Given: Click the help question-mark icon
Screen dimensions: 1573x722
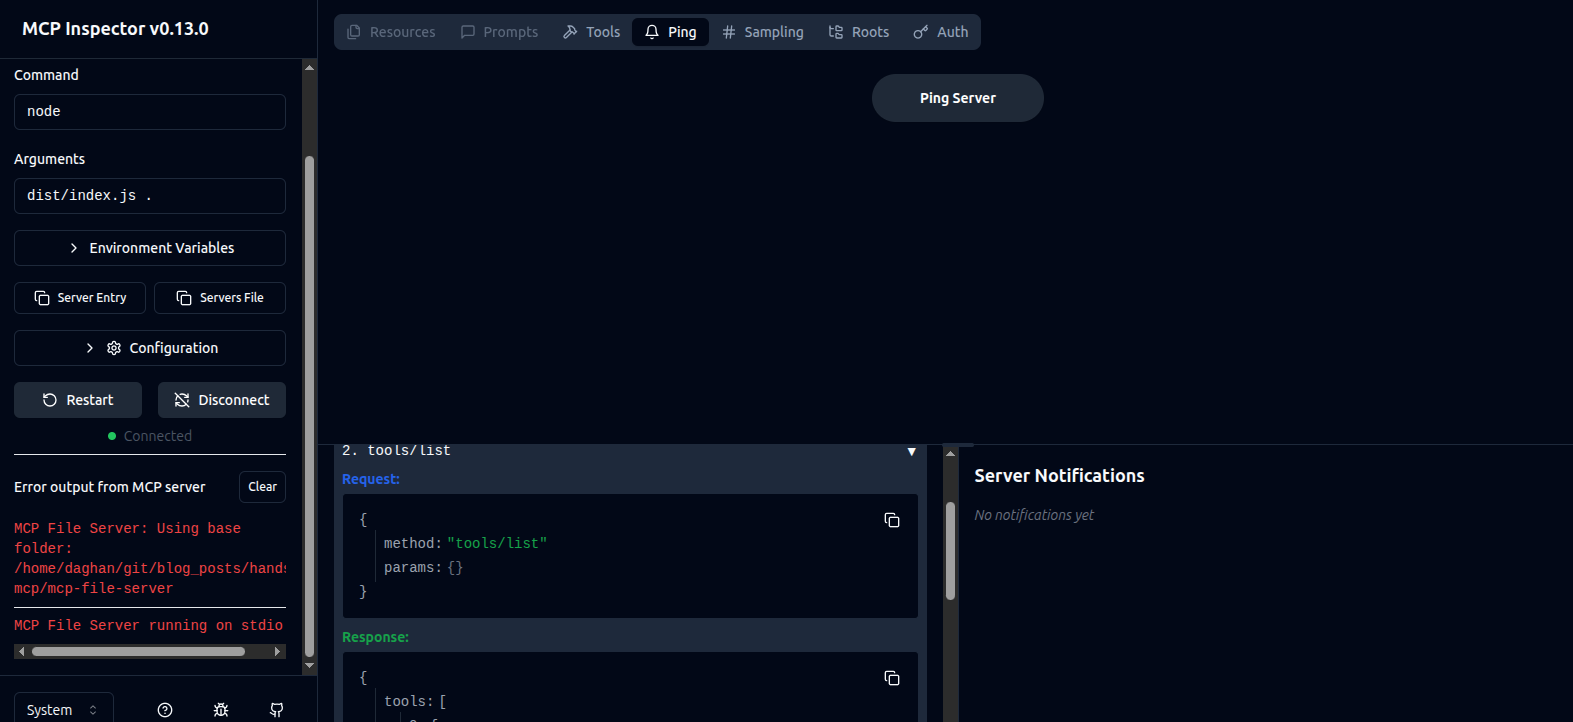Looking at the screenshot, I should pyautogui.click(x=165, y=710).
